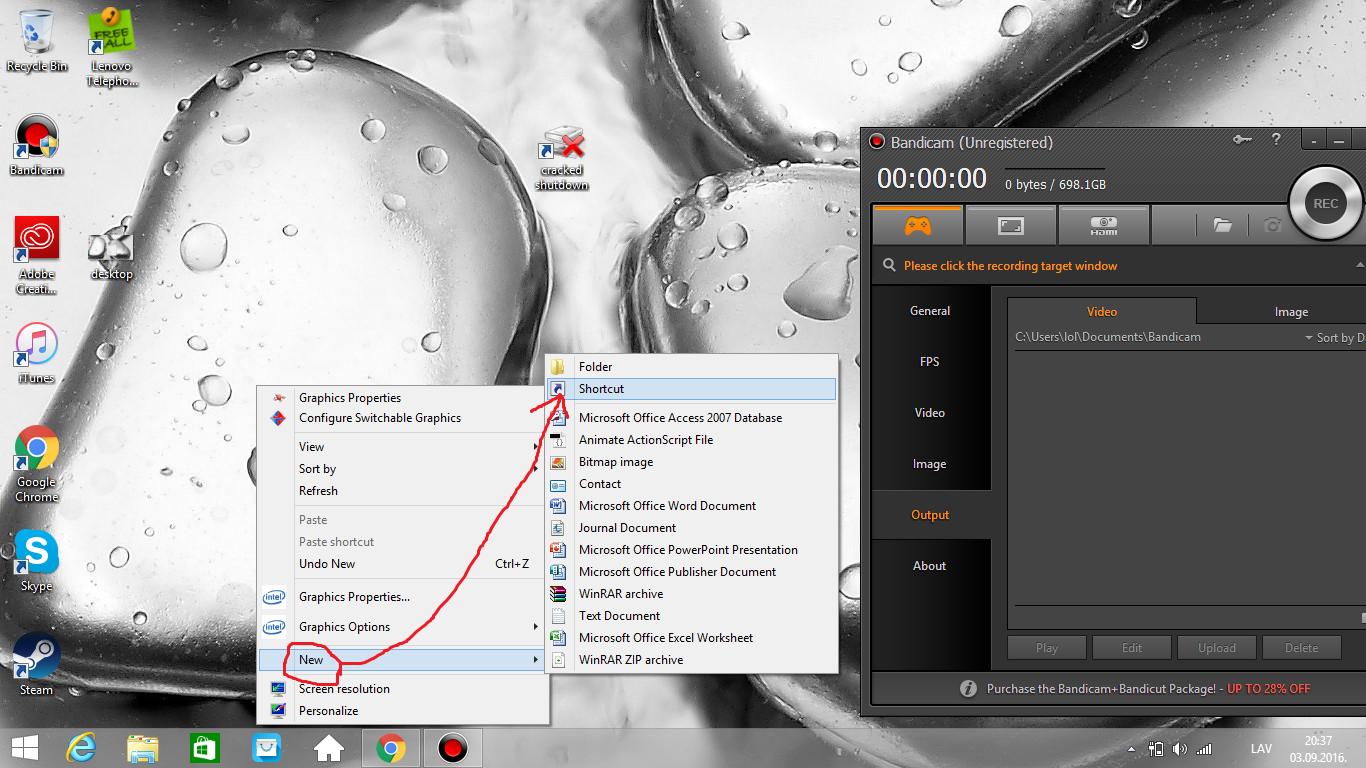Launch Internet Explorer from the taskbar
1366x768 pixels.
tap(80, 747)
